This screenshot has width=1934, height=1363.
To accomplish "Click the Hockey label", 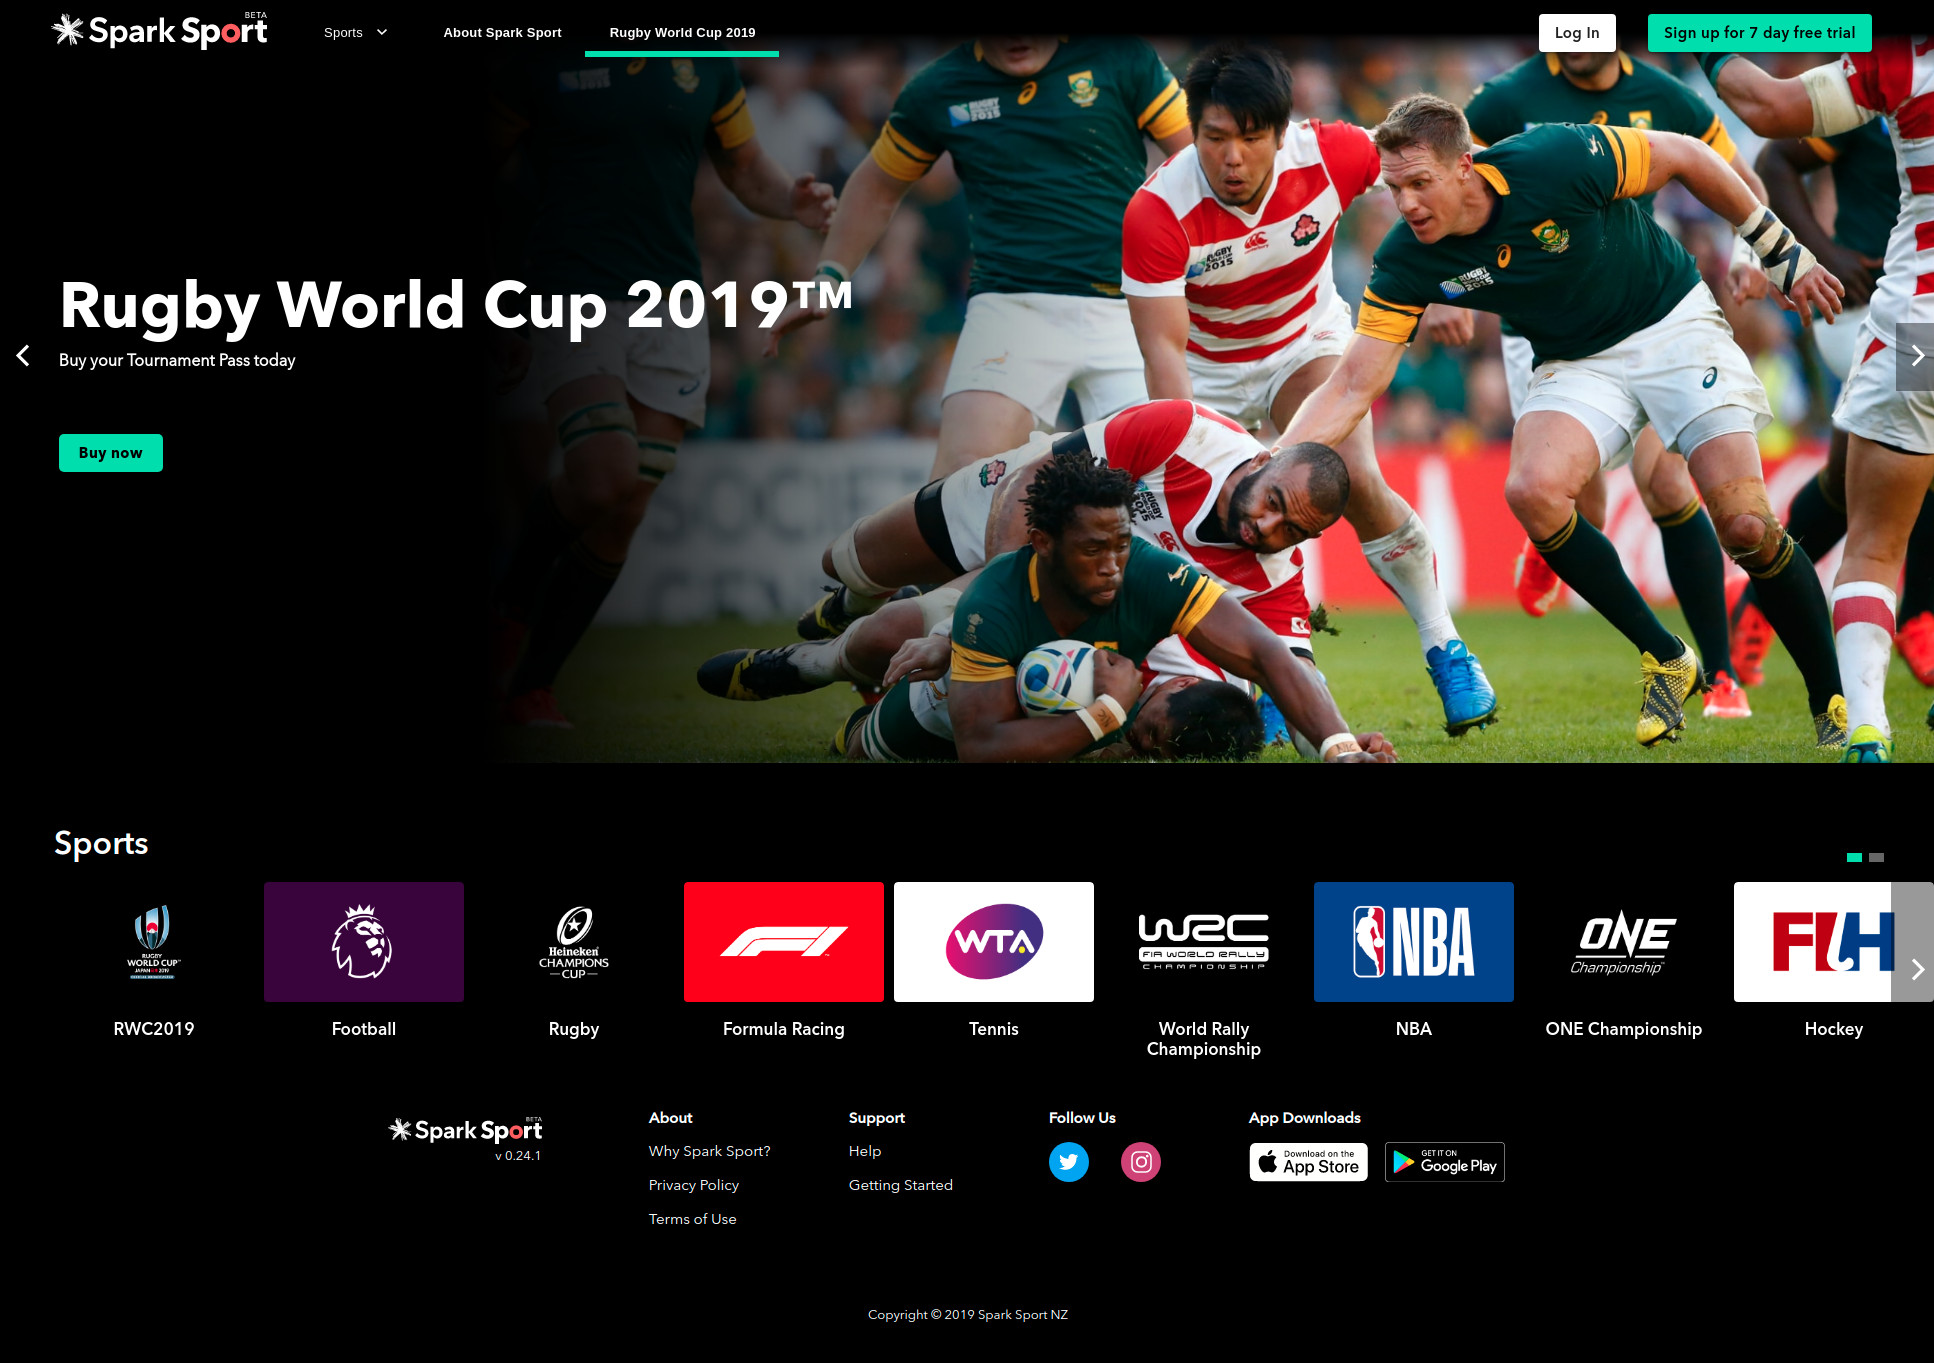I will click(1834, 1029).
